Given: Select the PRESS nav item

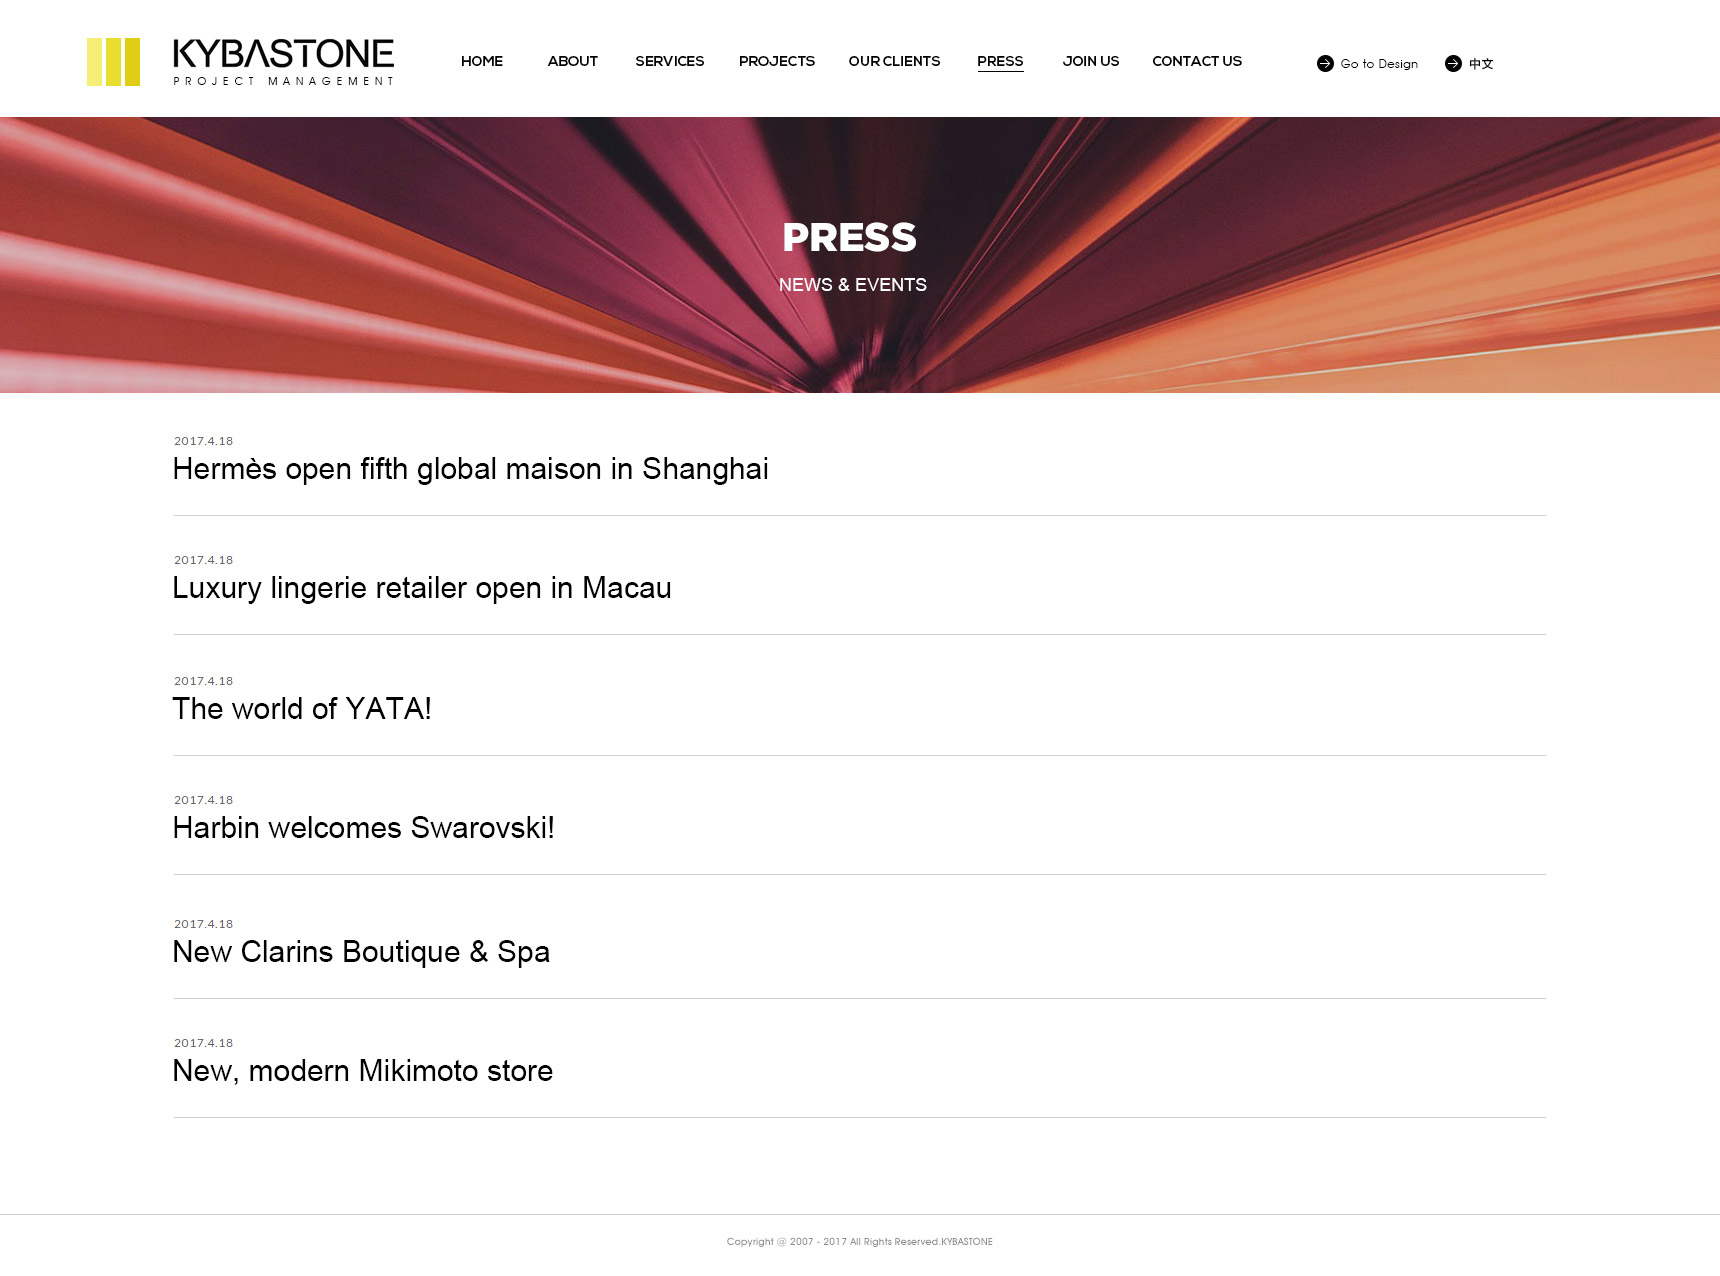Looking at the screenshot, I should tap(1000, 61).
